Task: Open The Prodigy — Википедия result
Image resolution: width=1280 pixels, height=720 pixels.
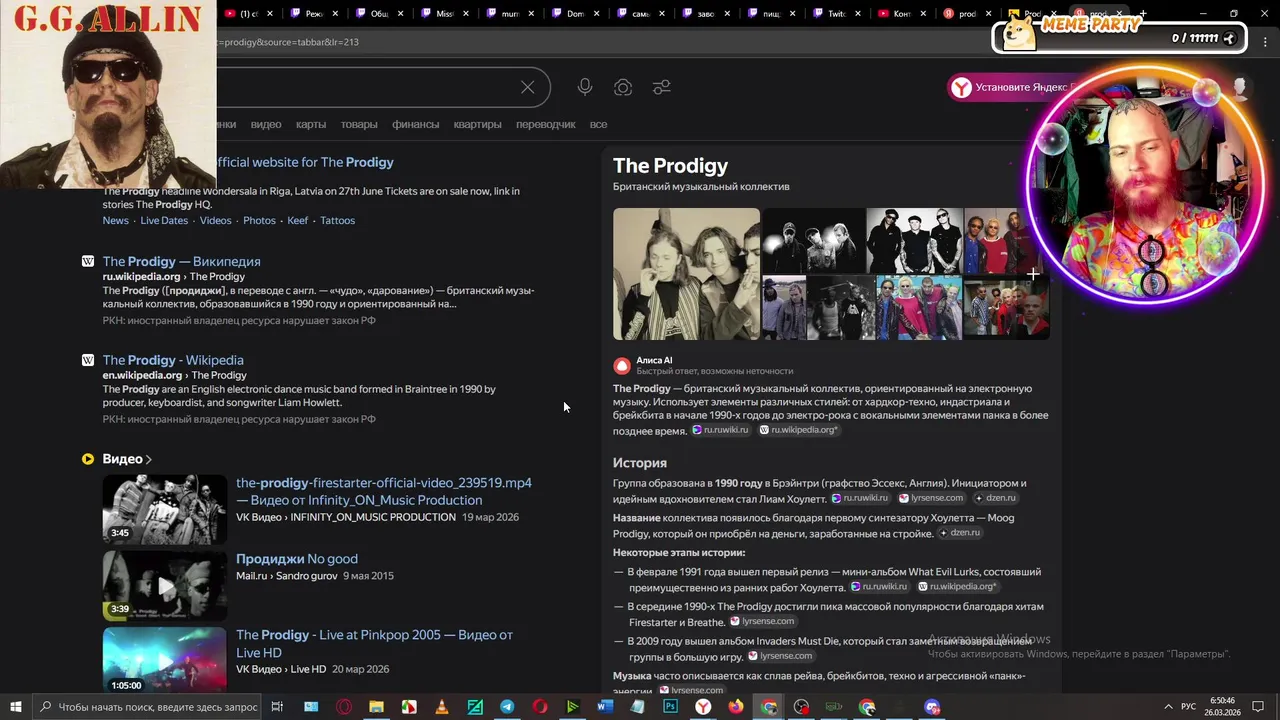Action: [181, 261]
